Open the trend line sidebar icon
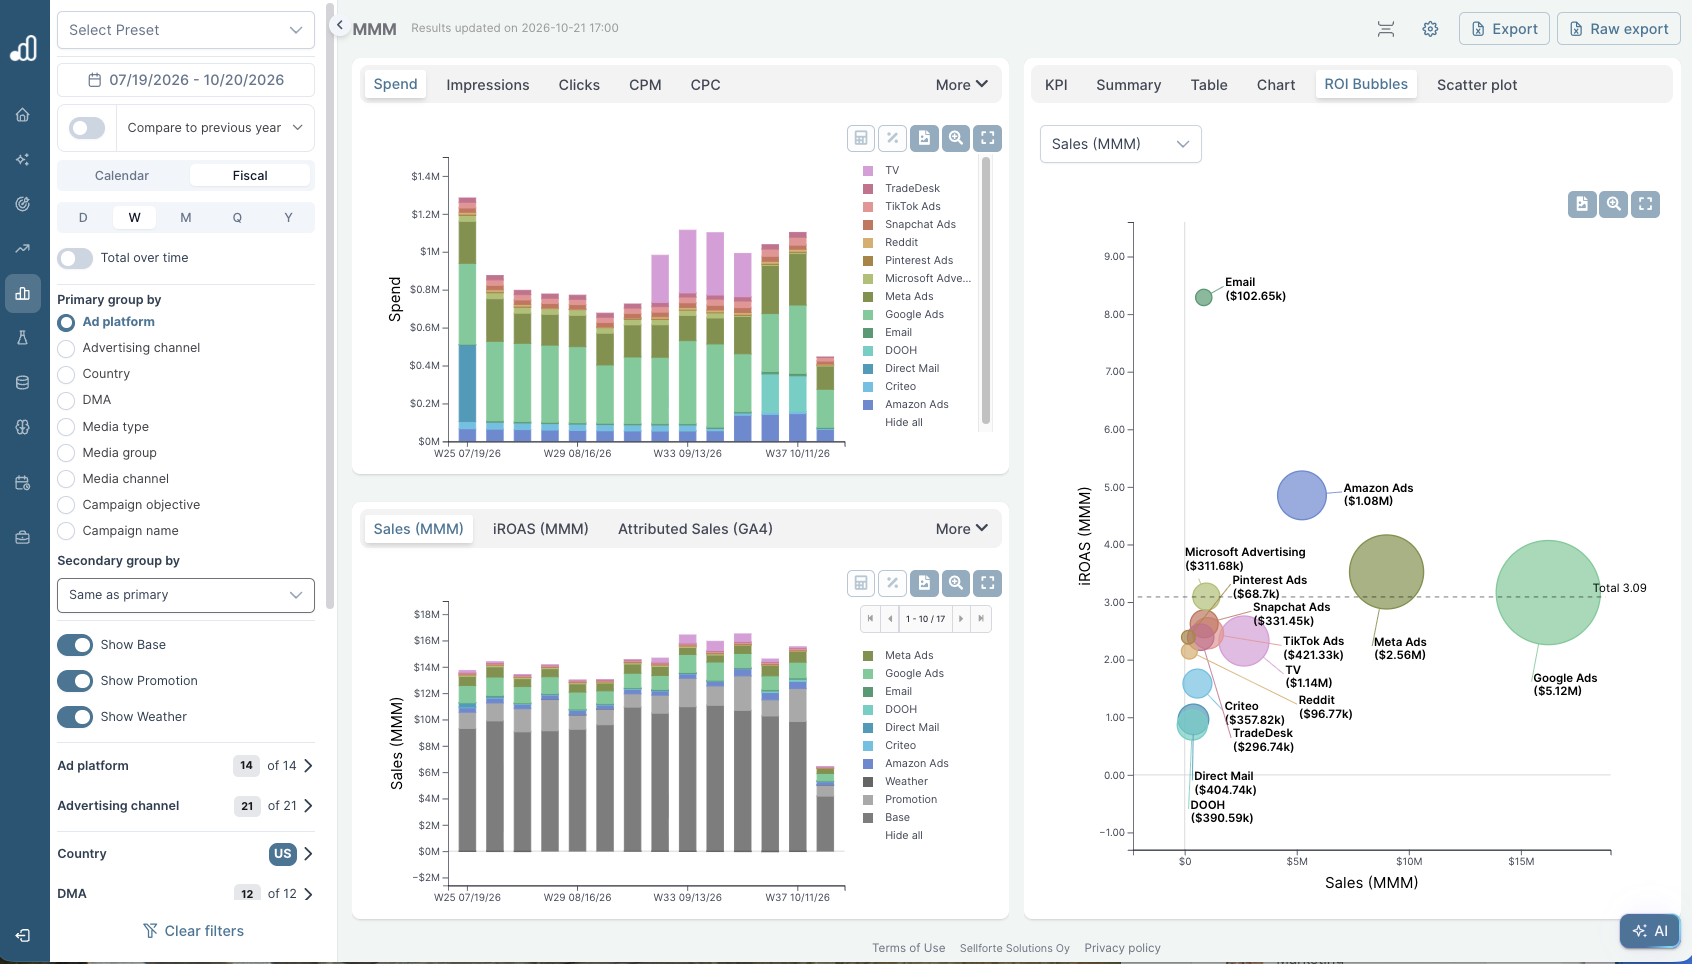Viewport: 1692px width, 964px height. [22, 248]
